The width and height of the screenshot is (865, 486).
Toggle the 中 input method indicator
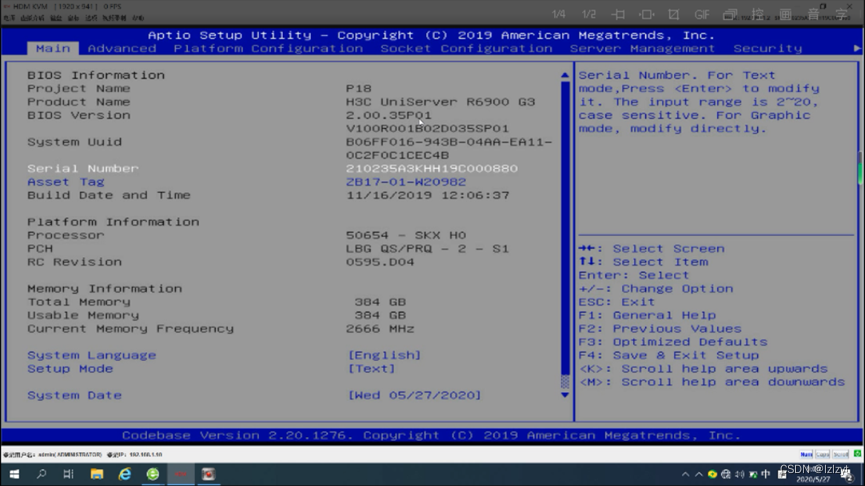pyautogui.click(x=765, y=474)
